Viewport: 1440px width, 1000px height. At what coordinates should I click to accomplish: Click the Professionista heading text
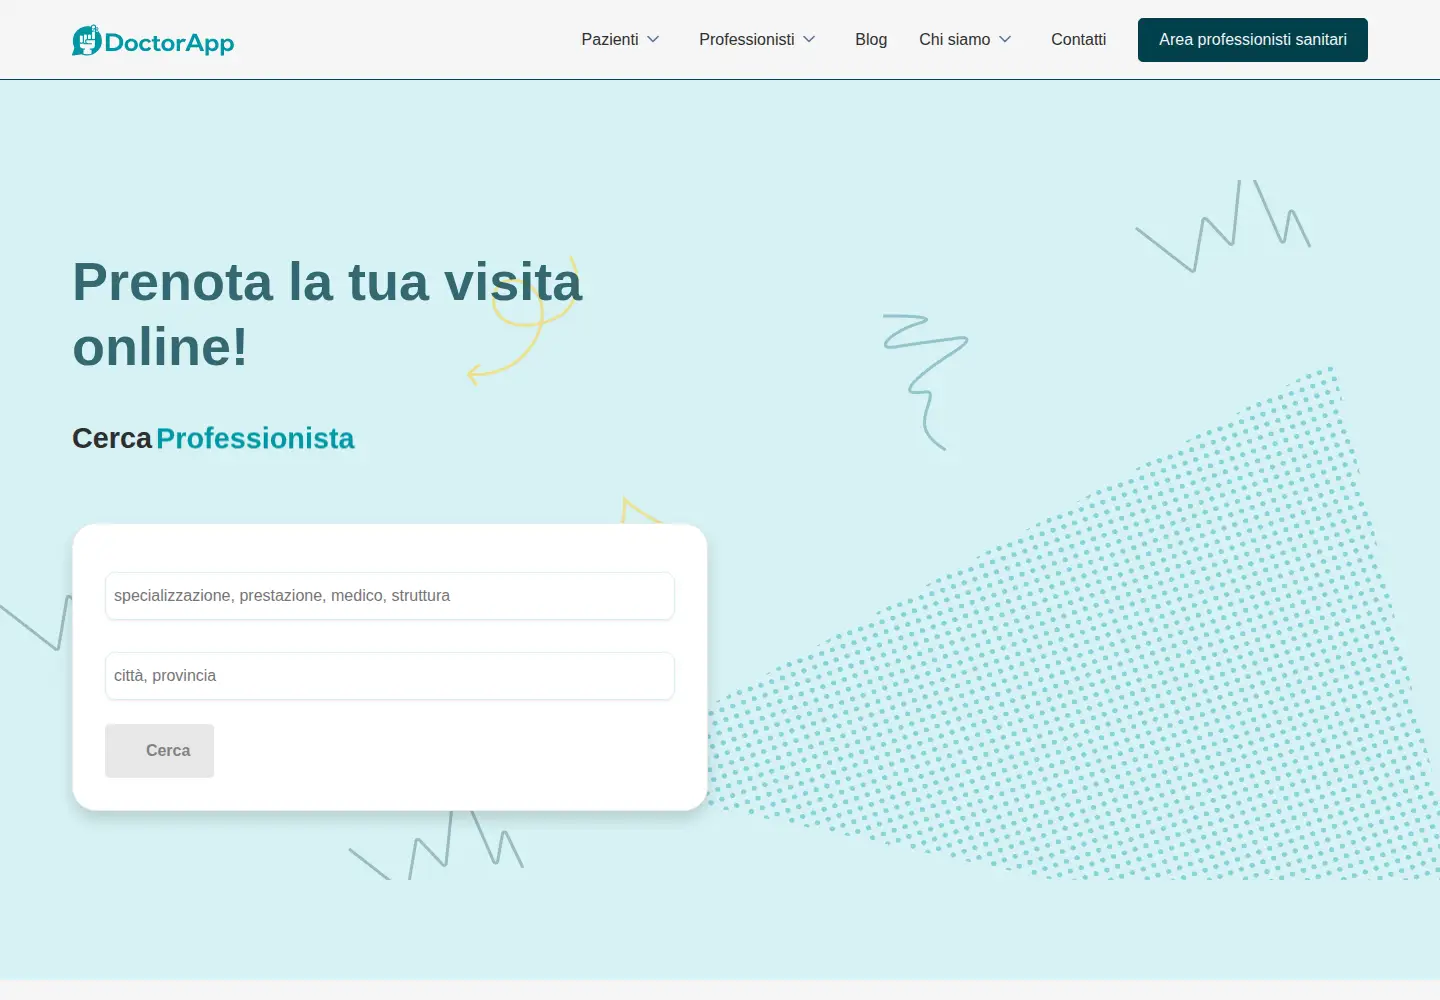[x=255, y=439]
